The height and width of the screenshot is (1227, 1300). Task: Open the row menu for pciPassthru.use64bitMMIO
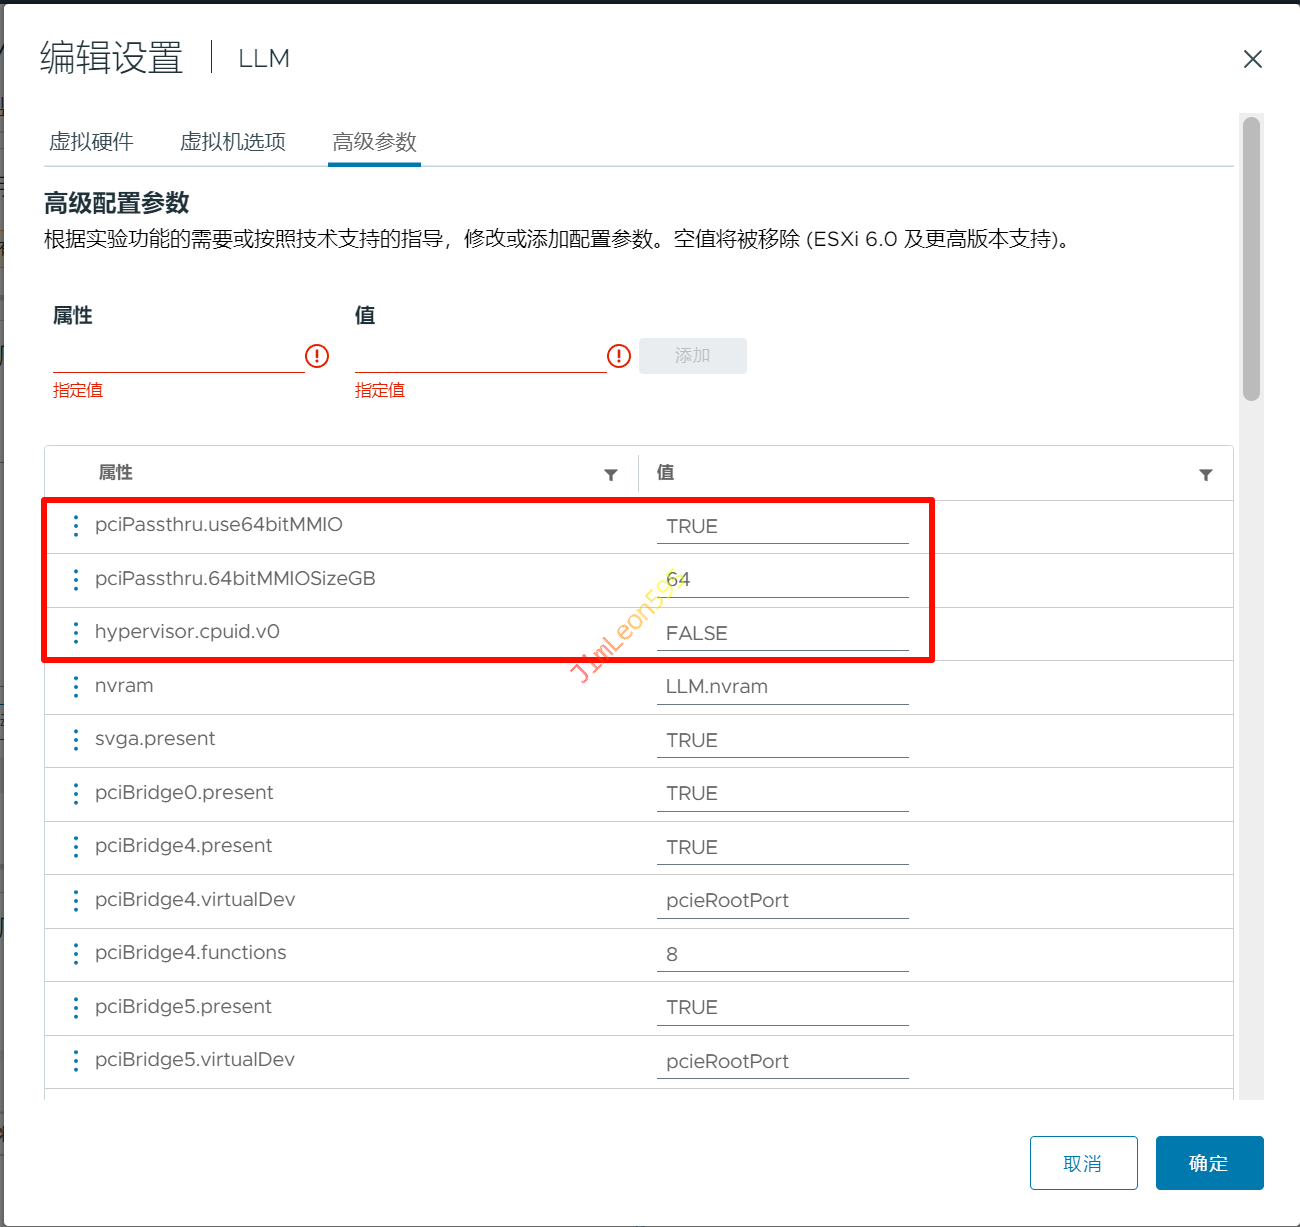coord(76,526)
